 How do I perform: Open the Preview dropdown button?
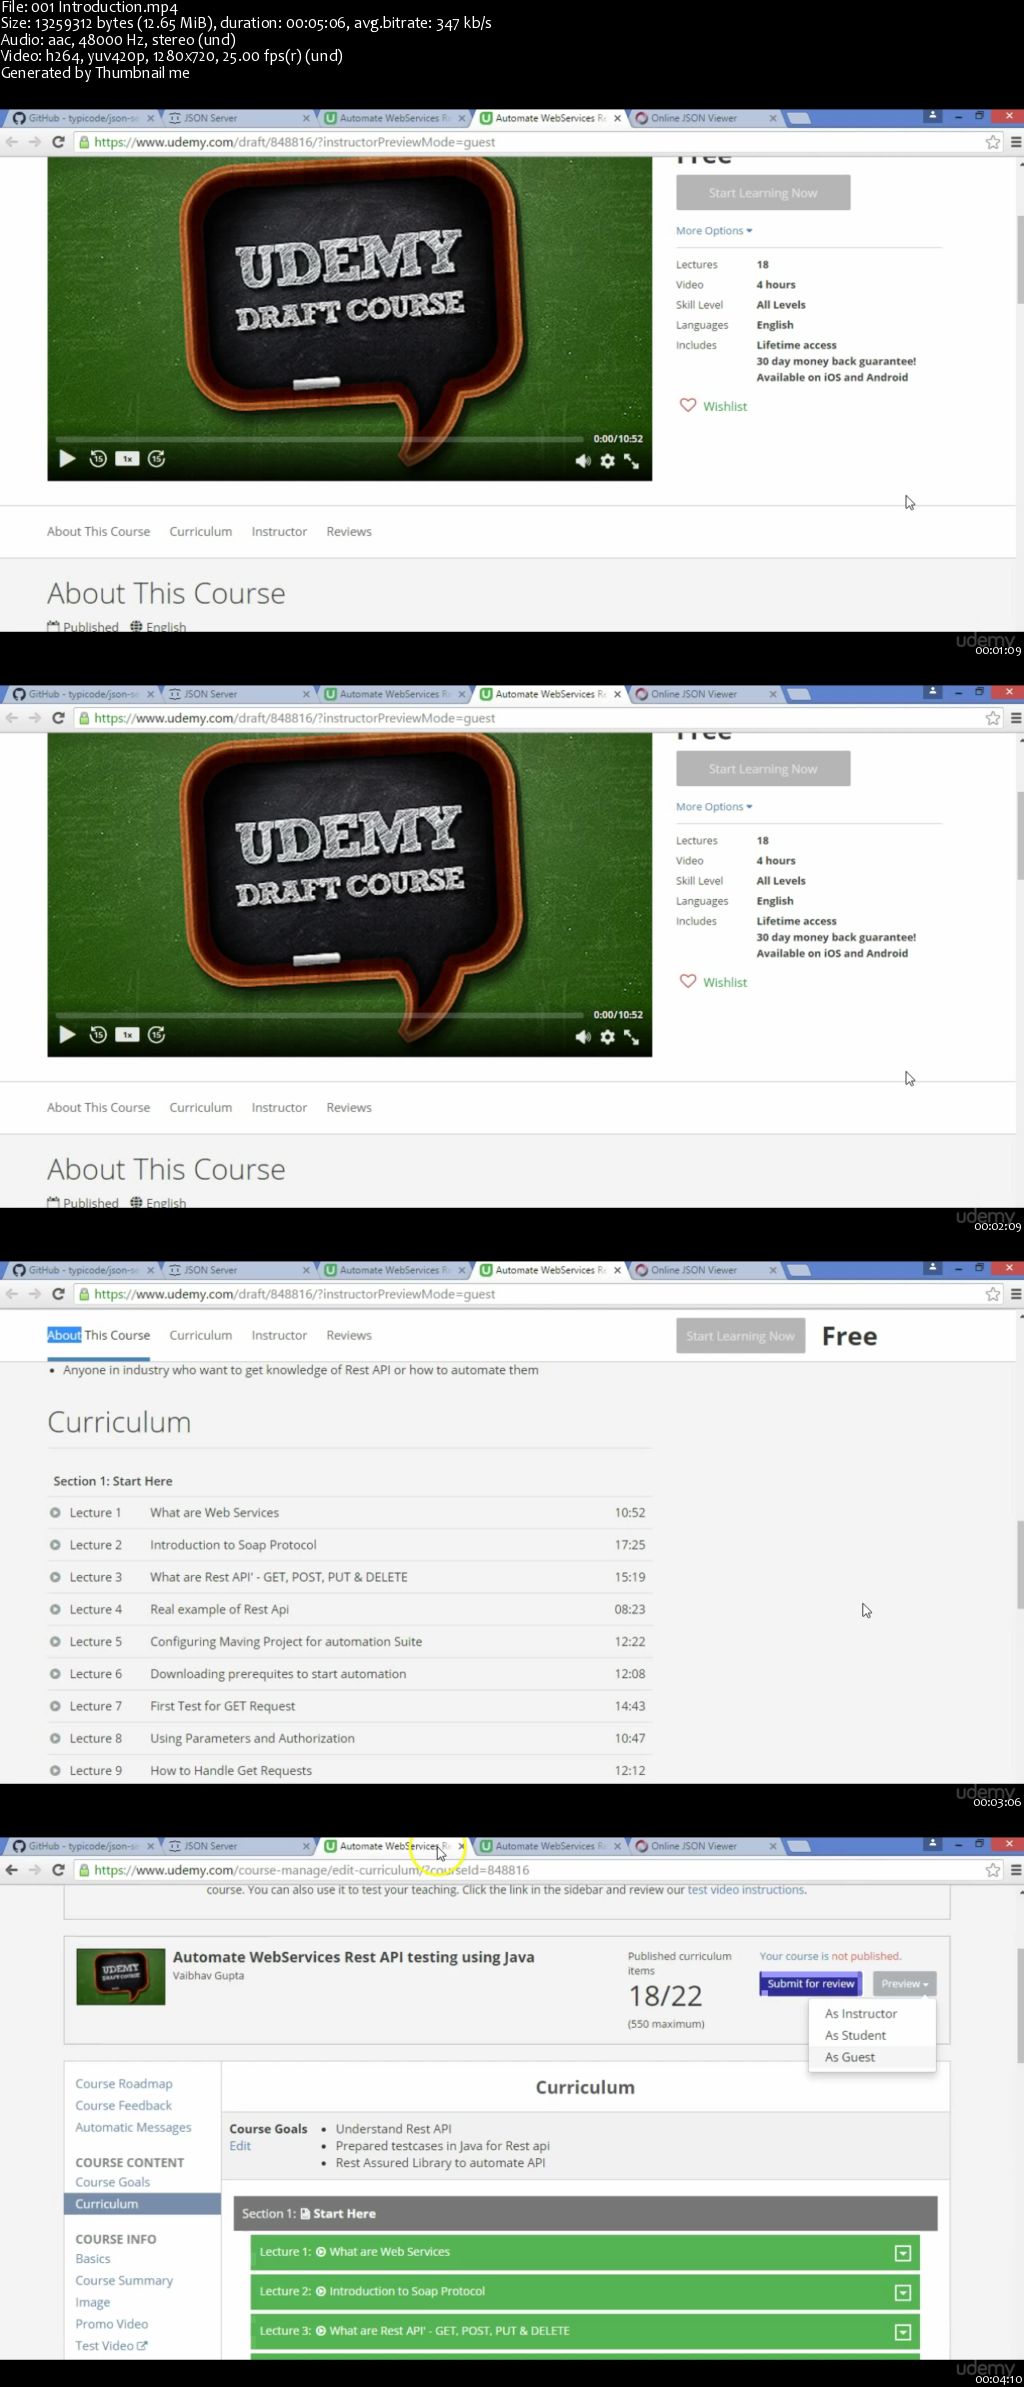(904, 1984)
